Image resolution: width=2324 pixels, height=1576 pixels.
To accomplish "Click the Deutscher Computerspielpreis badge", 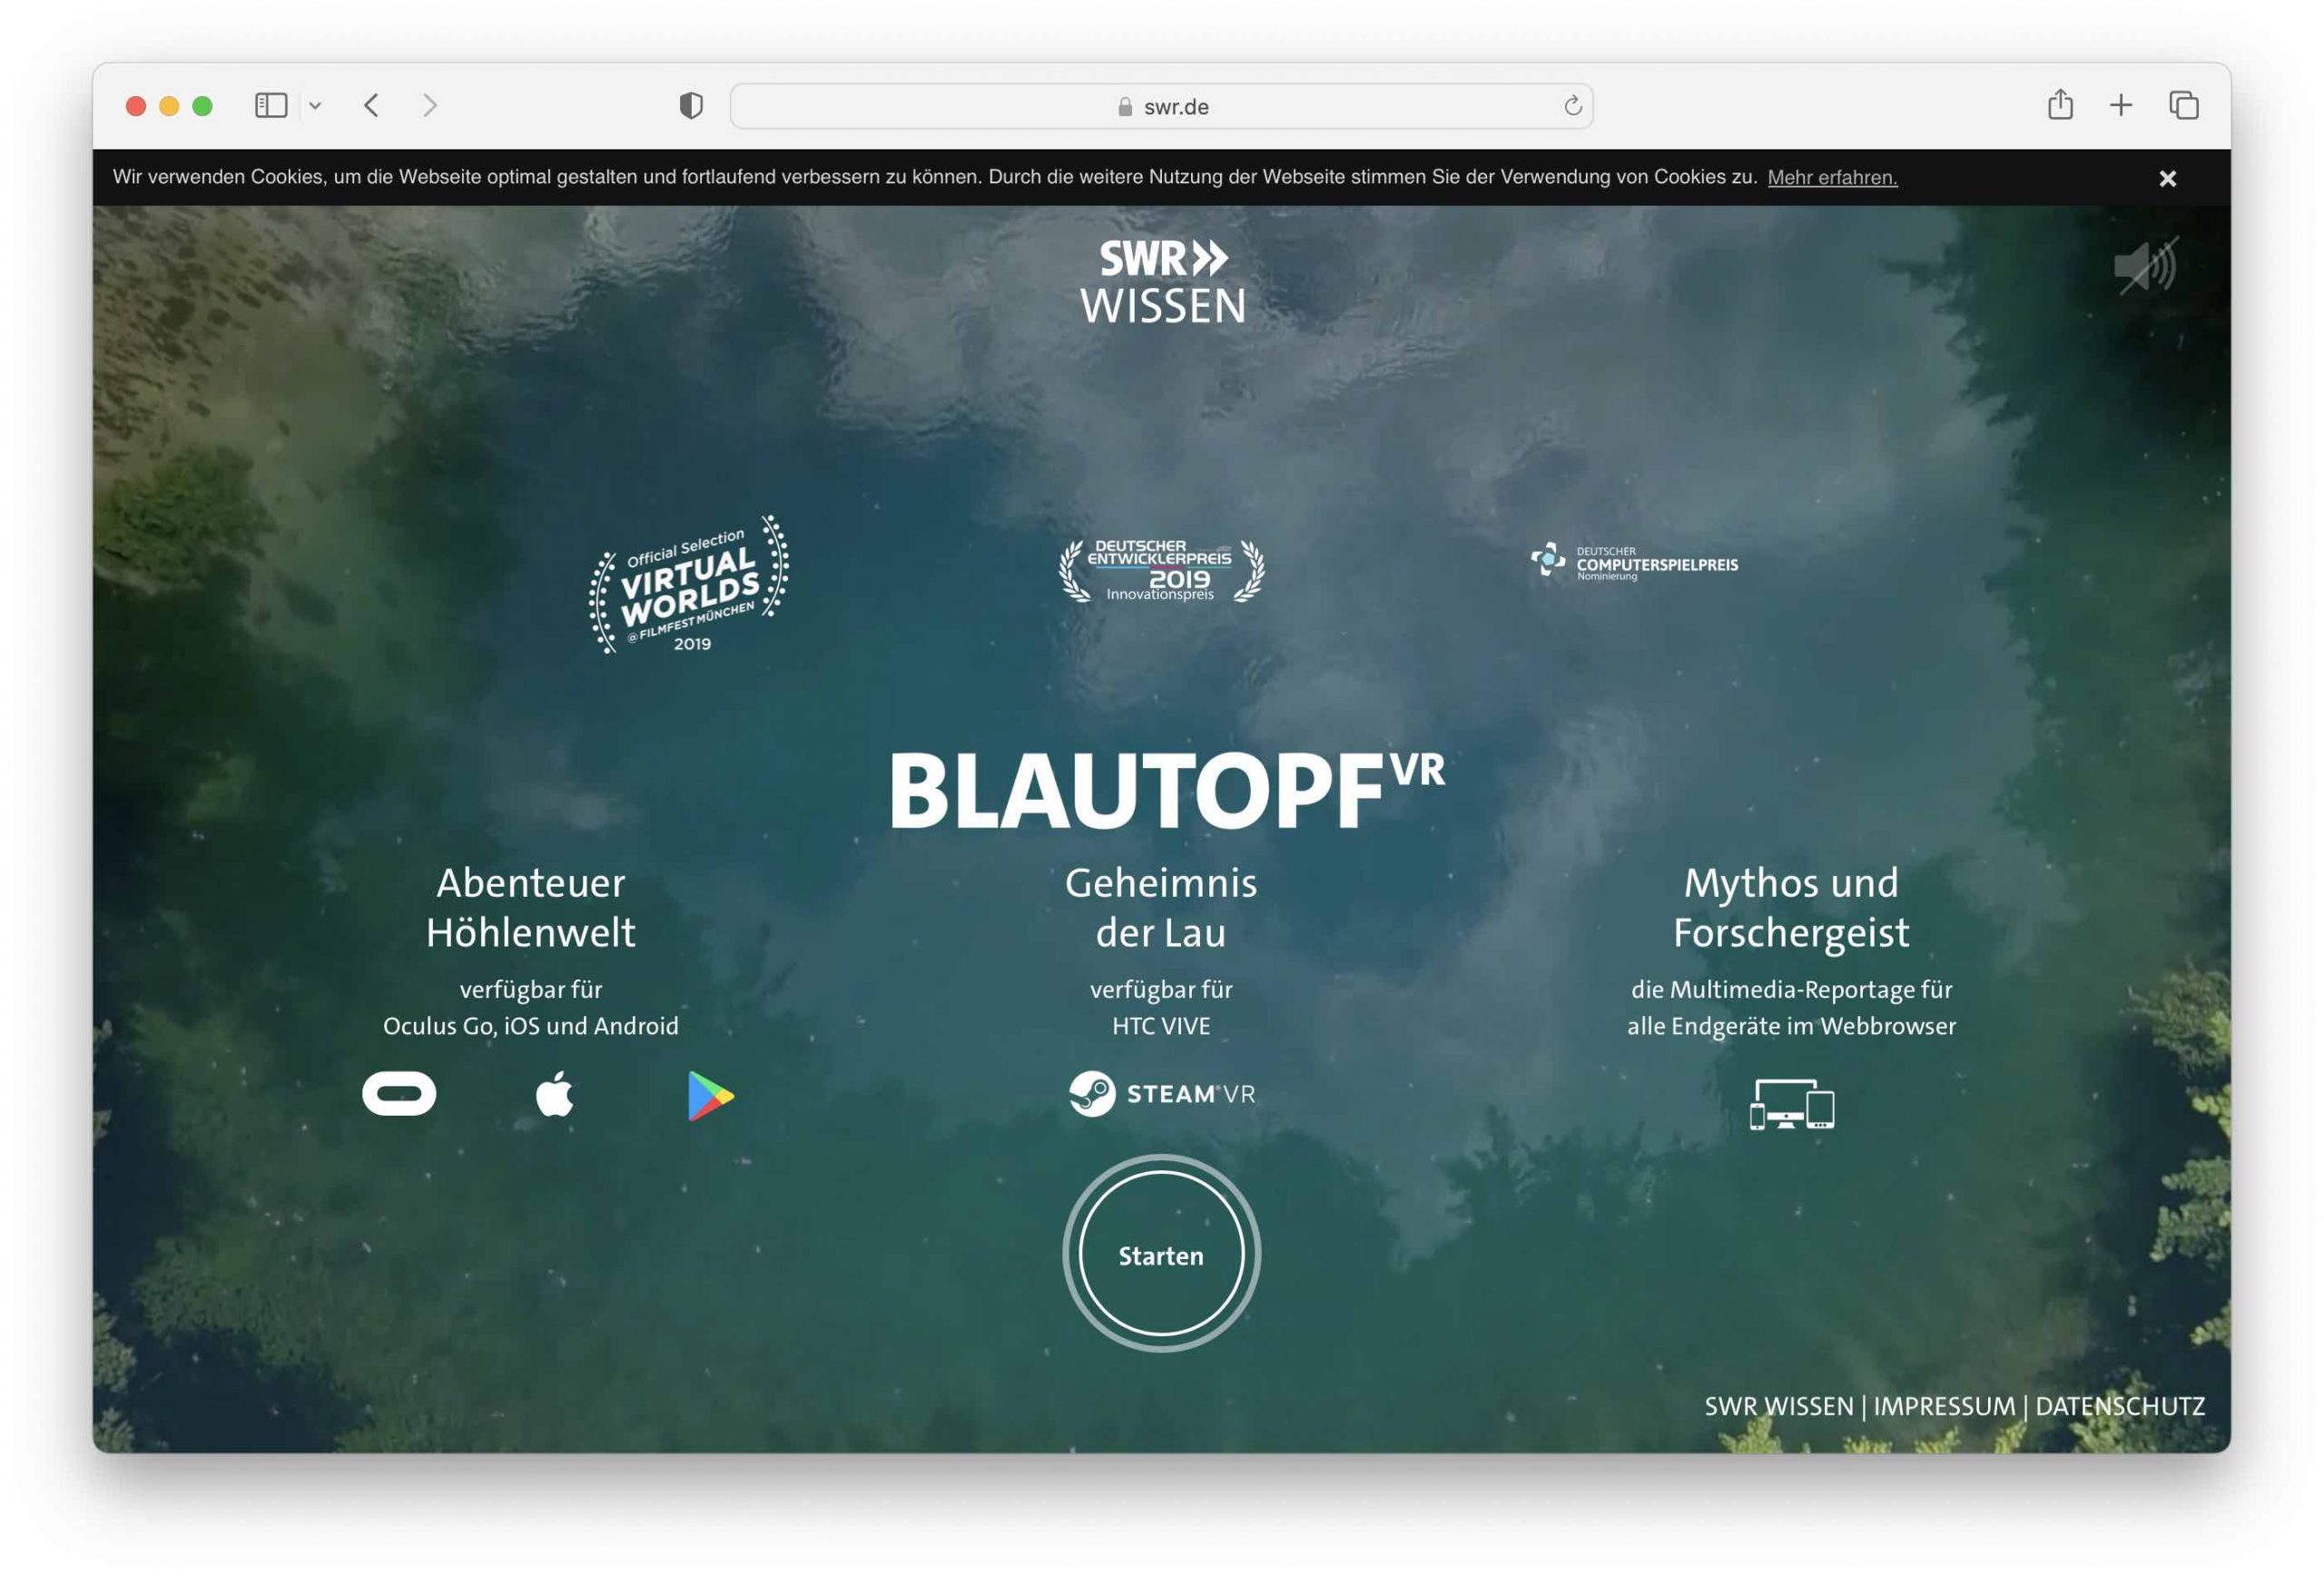I will 1634,562.
